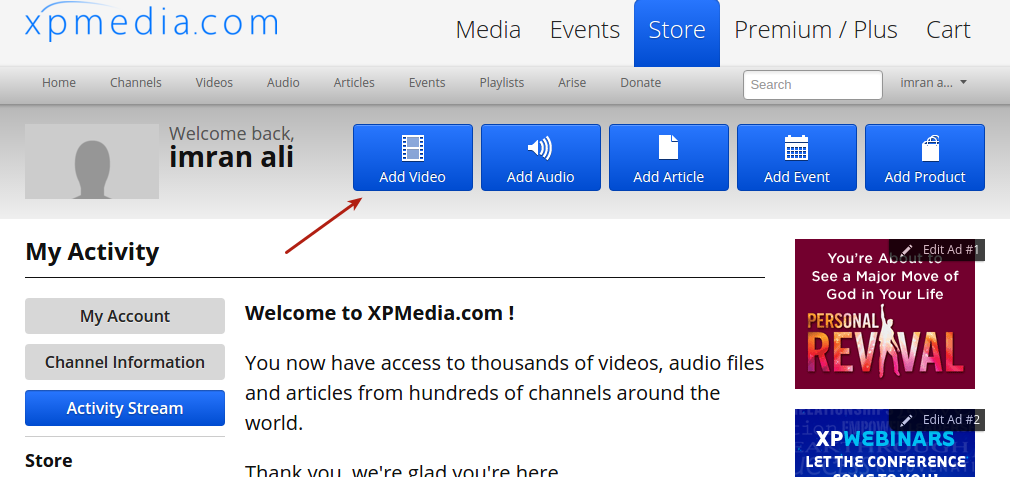Screen dimensions: 1010x477
Task: Select the Store tab
Action: pos(676,33)
